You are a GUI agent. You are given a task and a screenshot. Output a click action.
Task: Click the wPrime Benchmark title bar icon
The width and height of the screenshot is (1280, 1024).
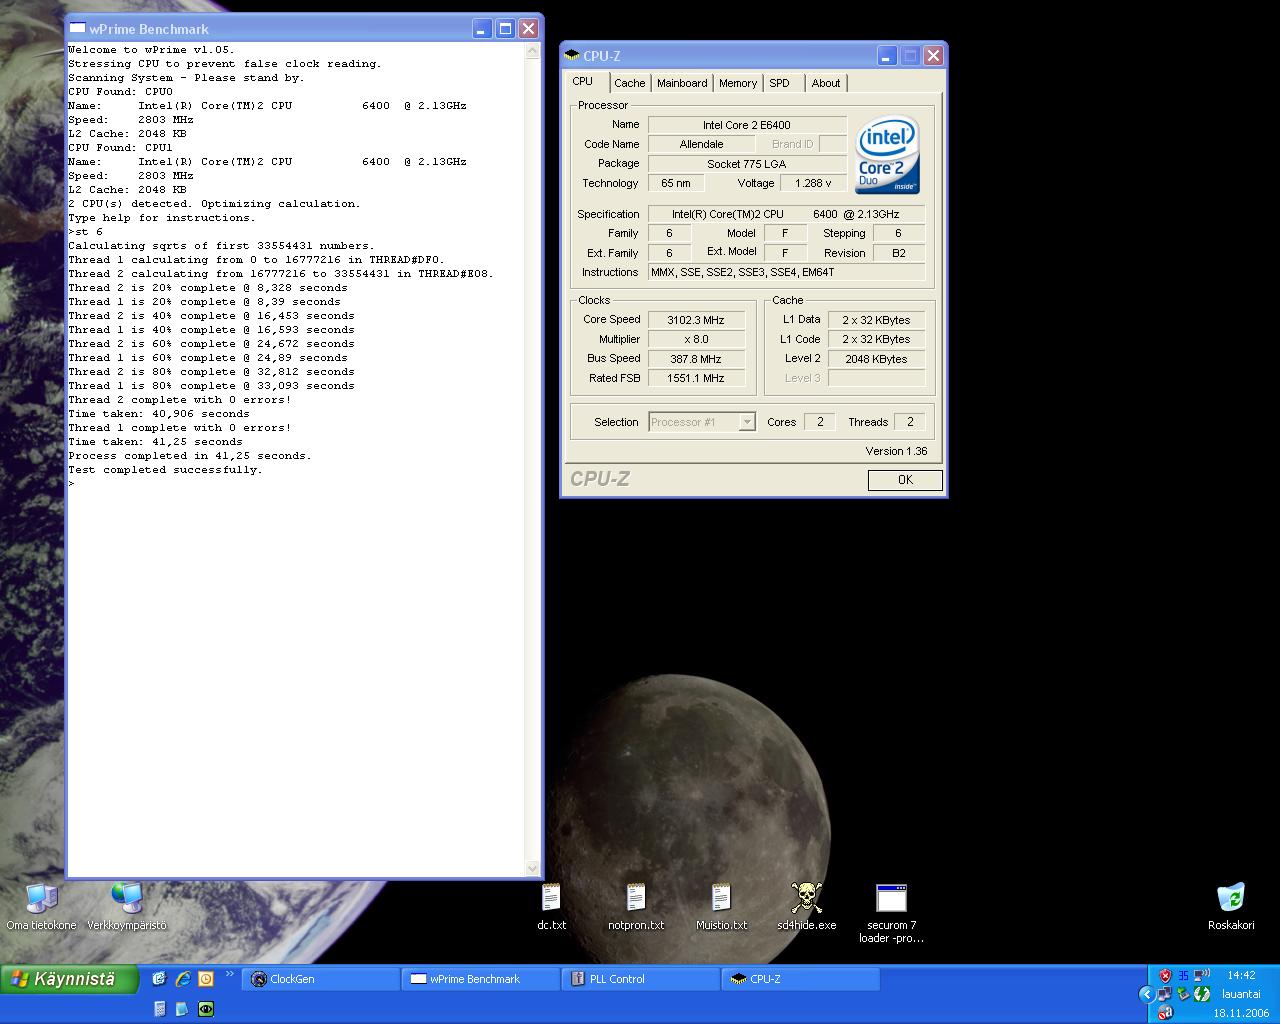coord(77,28)
